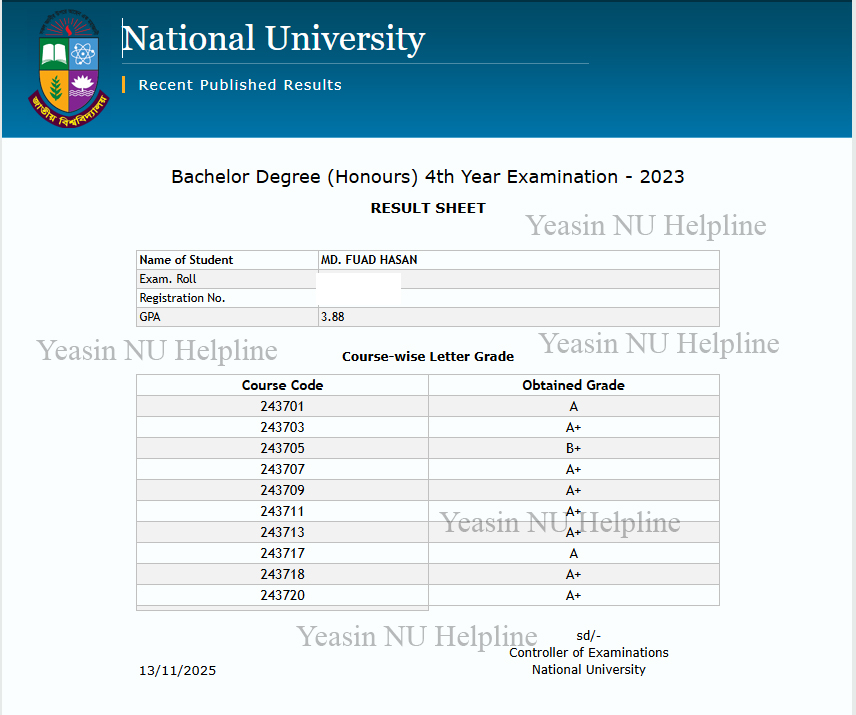Select the GPA value 3.88

[333, 317]
